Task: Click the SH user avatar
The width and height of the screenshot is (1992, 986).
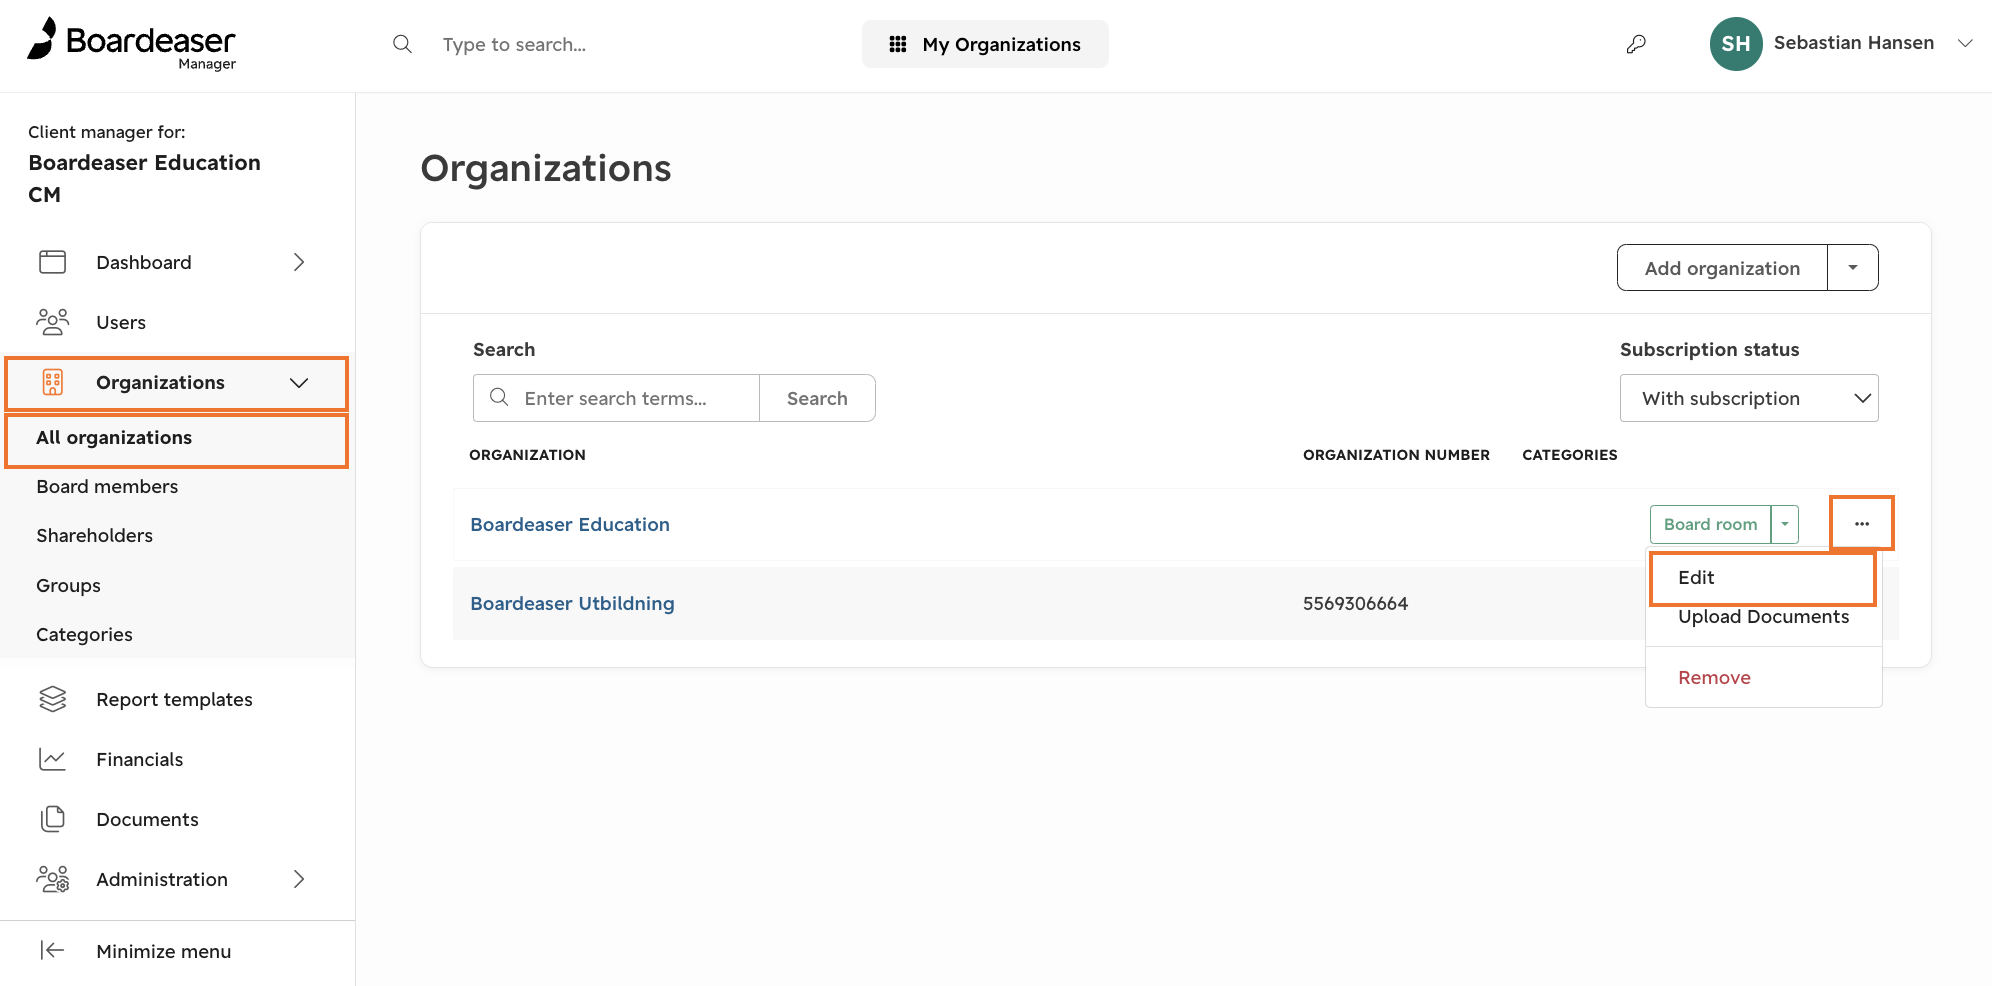Action: [x=1736, y=44]
